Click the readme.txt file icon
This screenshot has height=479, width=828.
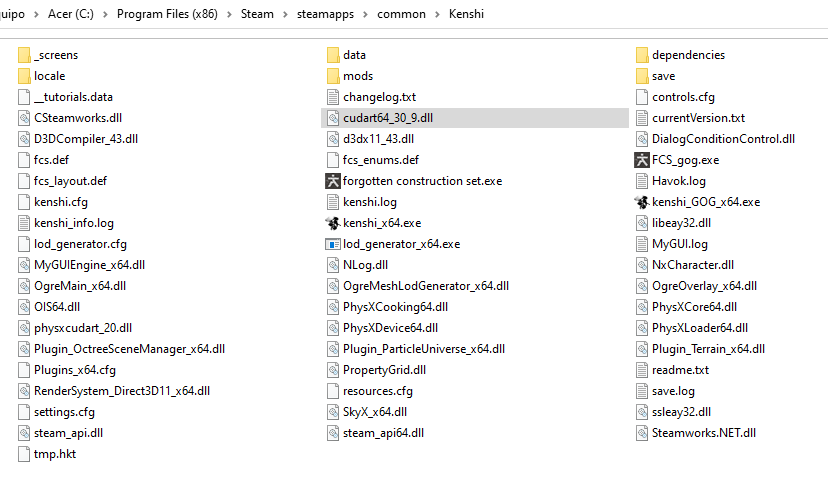(642, 370)
